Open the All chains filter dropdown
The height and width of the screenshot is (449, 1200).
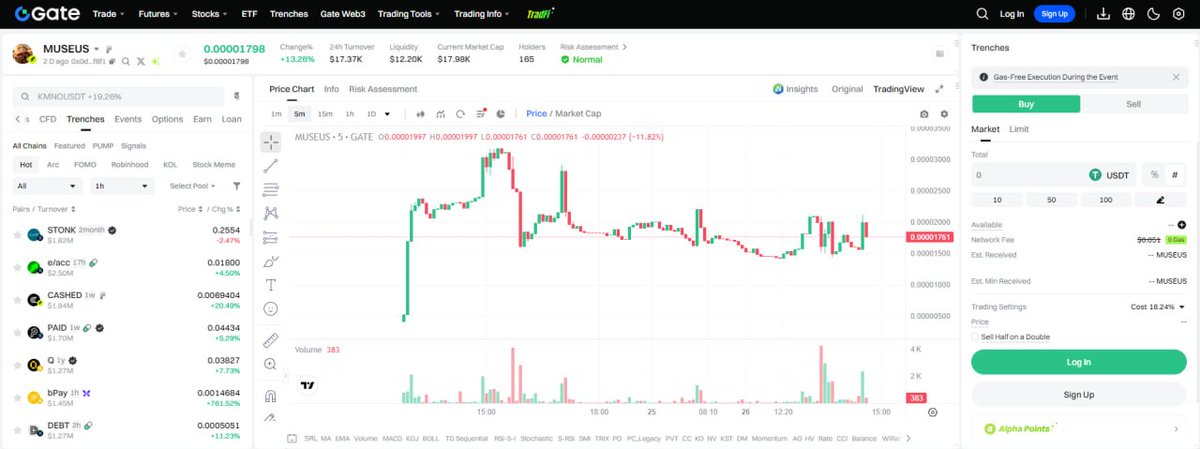(x=47, y=186)
